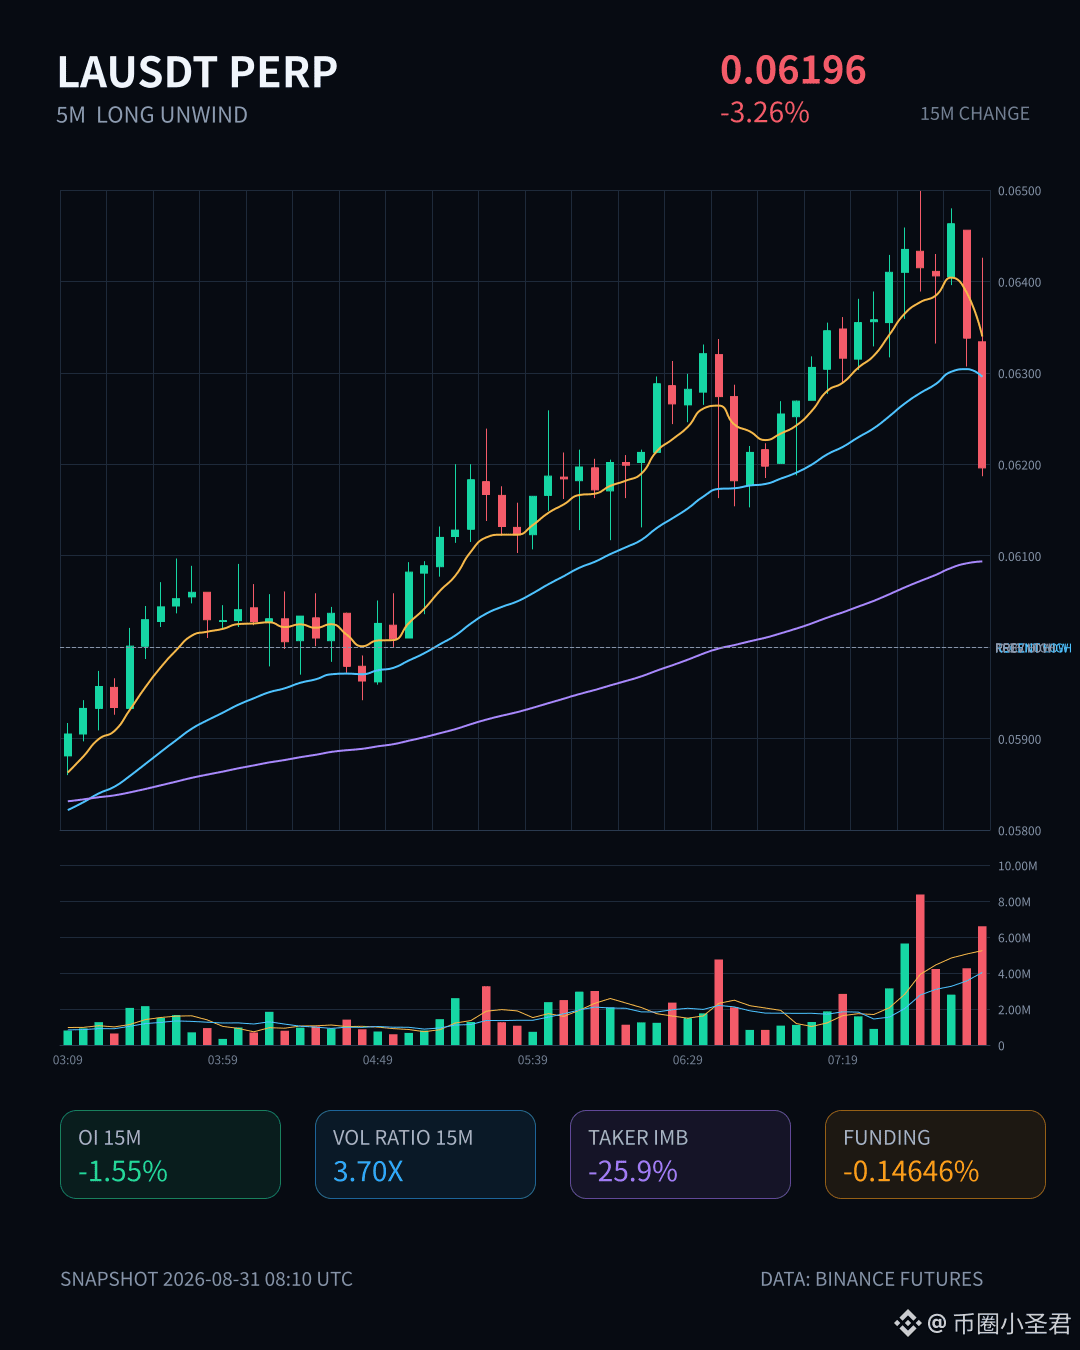Image resolution: width=1080 pixels, height=1350 pixels.
Task: Click the -1.55% open interest value
Action: (x=123, y=1171)
